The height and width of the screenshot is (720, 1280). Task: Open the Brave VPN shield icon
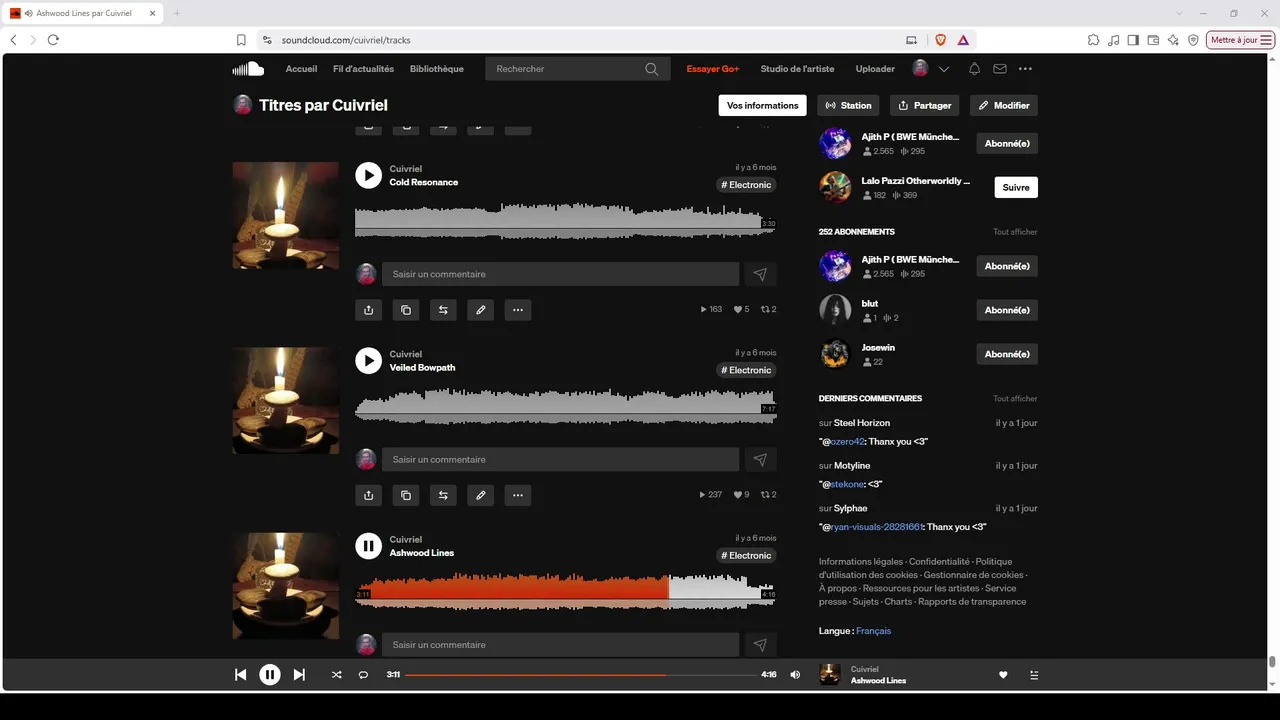coord(1193,40)
